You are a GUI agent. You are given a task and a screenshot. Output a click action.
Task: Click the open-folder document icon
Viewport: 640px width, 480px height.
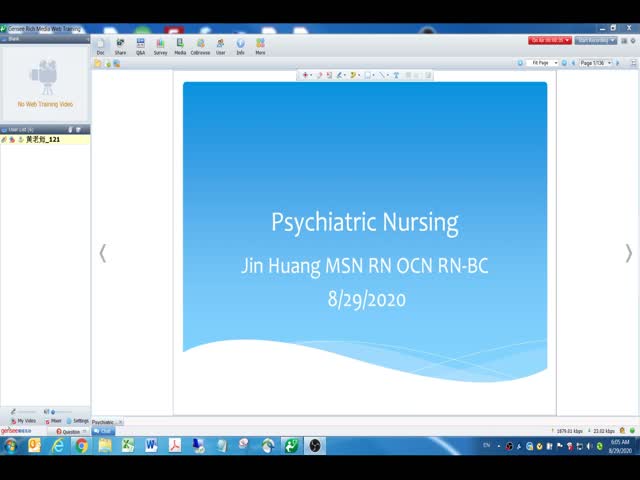[x=98, y=64]
